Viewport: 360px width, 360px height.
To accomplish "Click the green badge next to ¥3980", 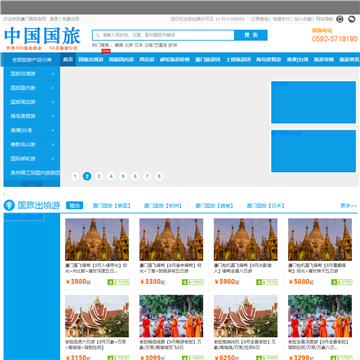I will [118, 282].
